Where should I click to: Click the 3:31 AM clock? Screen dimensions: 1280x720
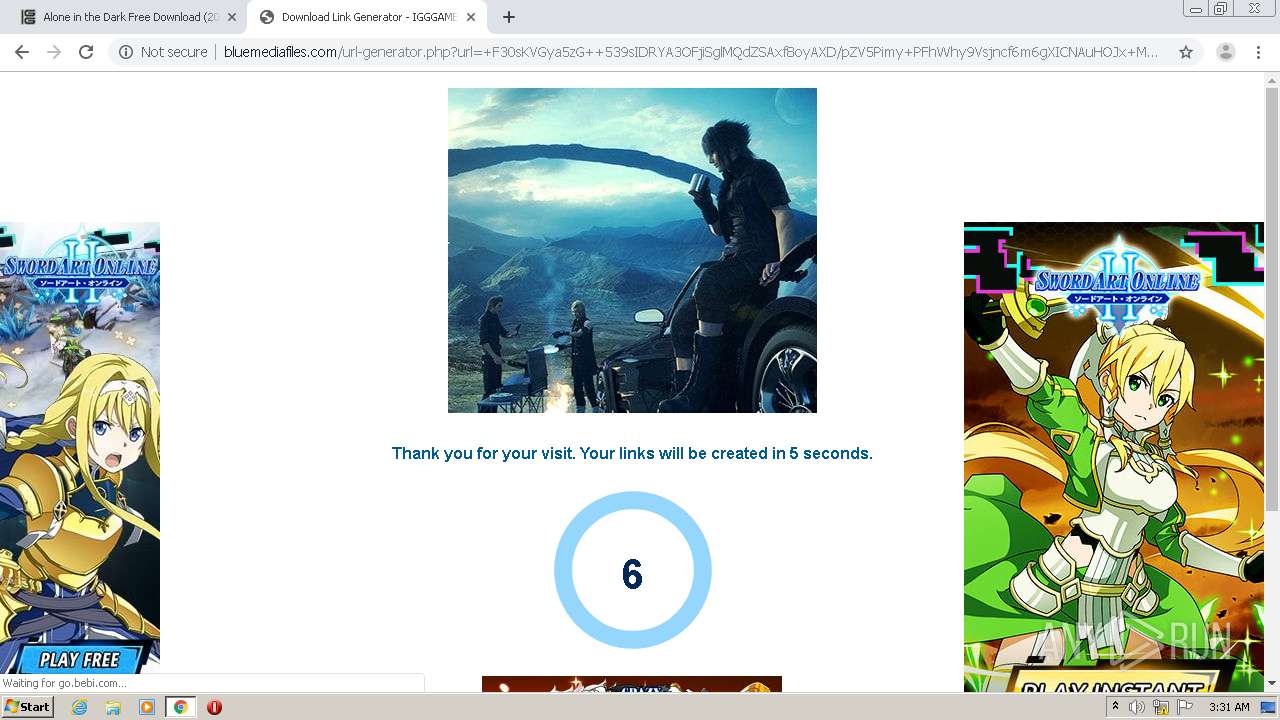pyautogui.click(x=1229, y=707)
